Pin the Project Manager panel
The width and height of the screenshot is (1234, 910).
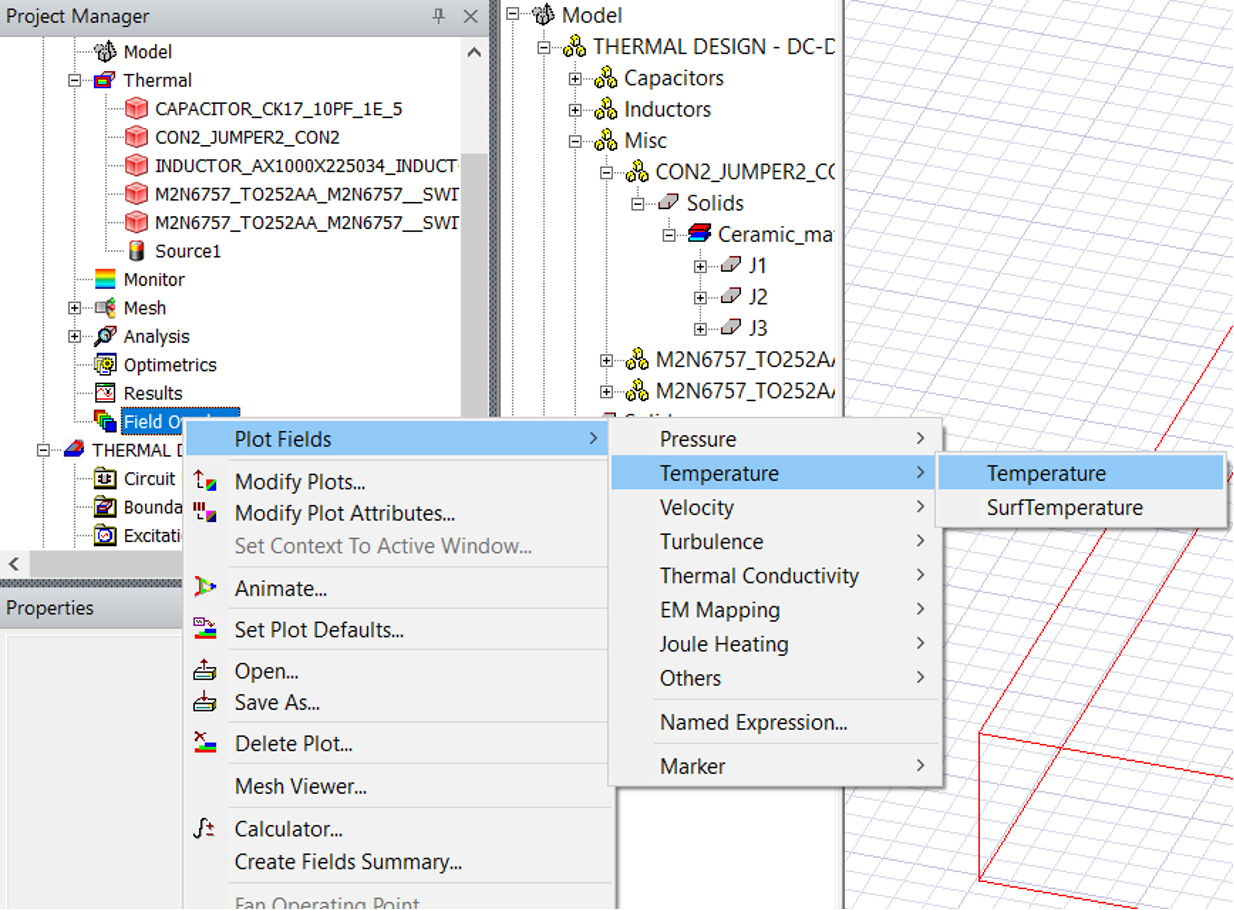(x=438, y=16)
